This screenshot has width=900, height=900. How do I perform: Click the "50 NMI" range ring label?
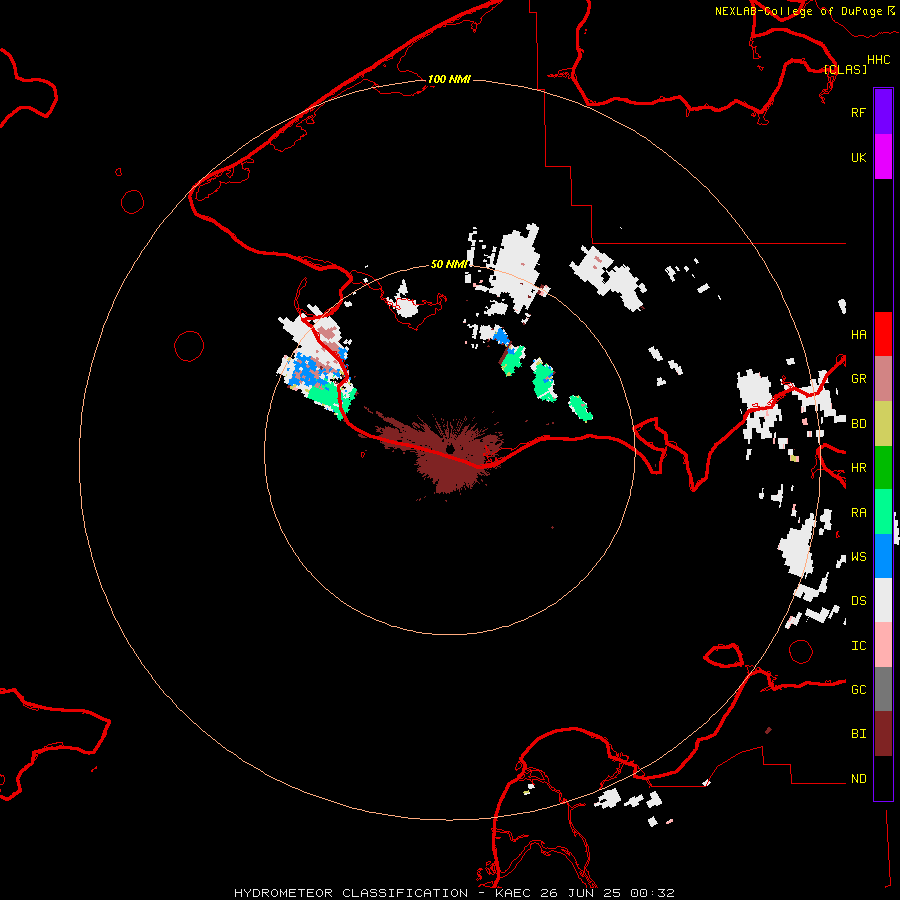[x=449, y=264]
